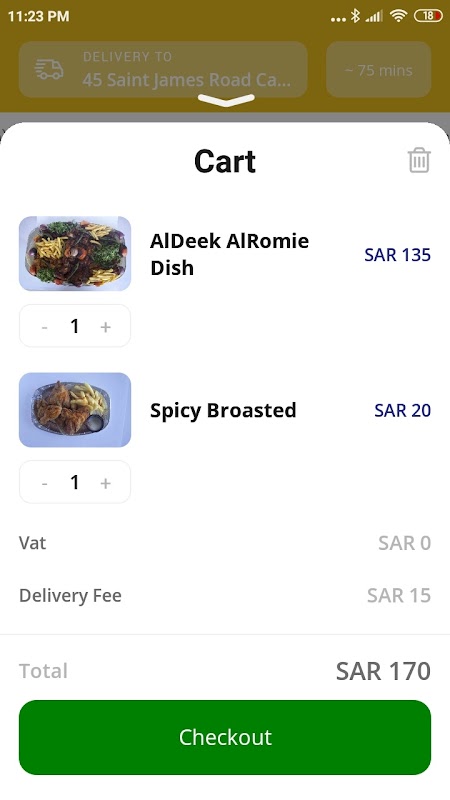Tap the Delivery Fee row
This screenshot has height=800, width=450.
(x=225, y=595)
